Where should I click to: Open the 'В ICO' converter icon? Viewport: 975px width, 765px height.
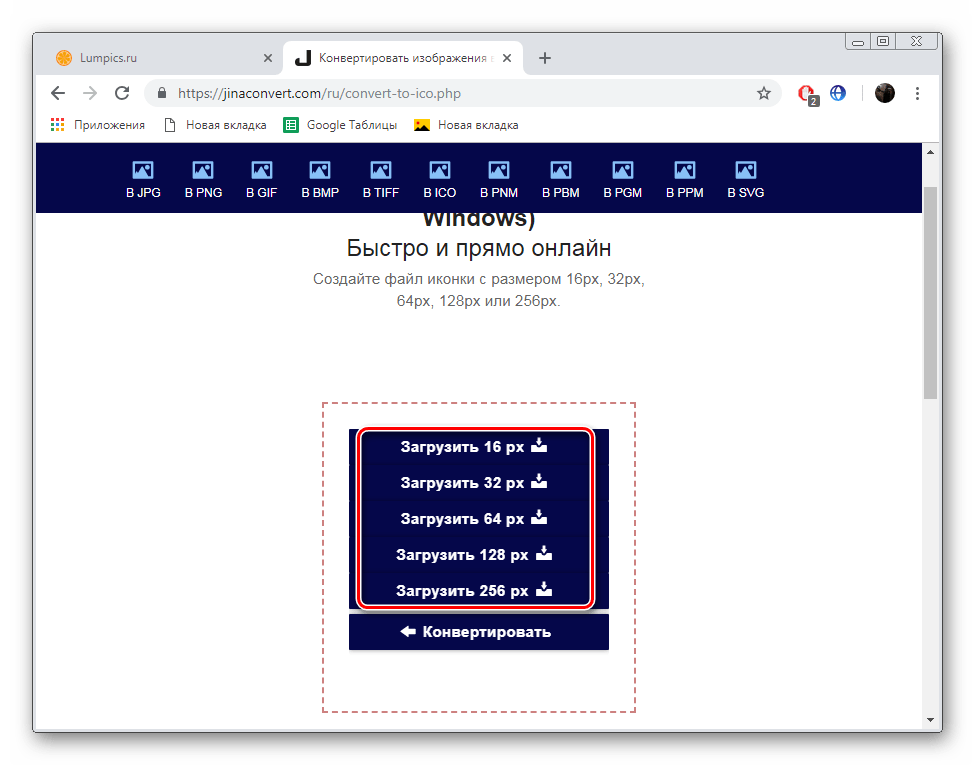[440, 180]
